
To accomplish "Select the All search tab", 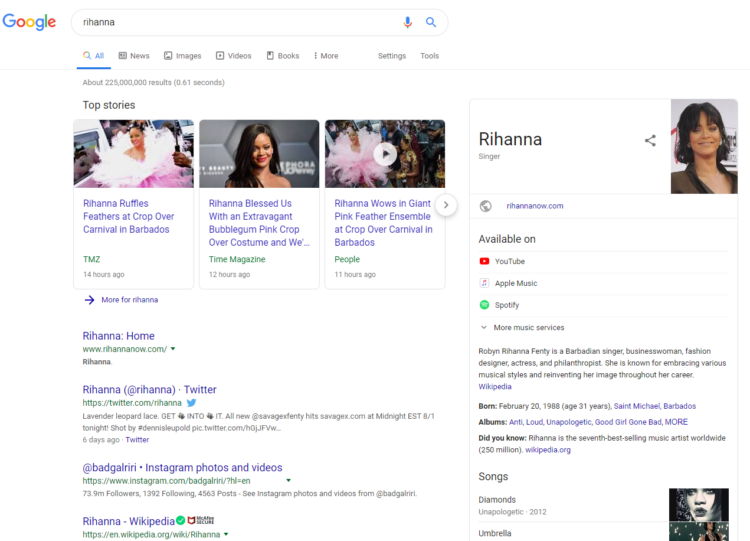I will 94,56.
